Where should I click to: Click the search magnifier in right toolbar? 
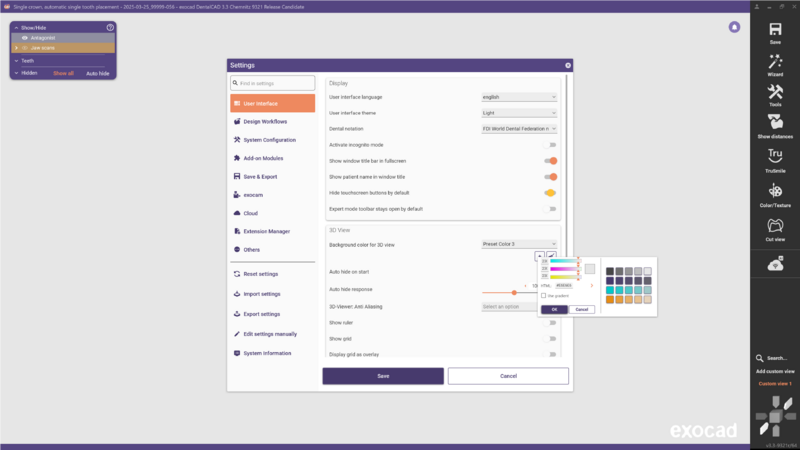point(760,358)
